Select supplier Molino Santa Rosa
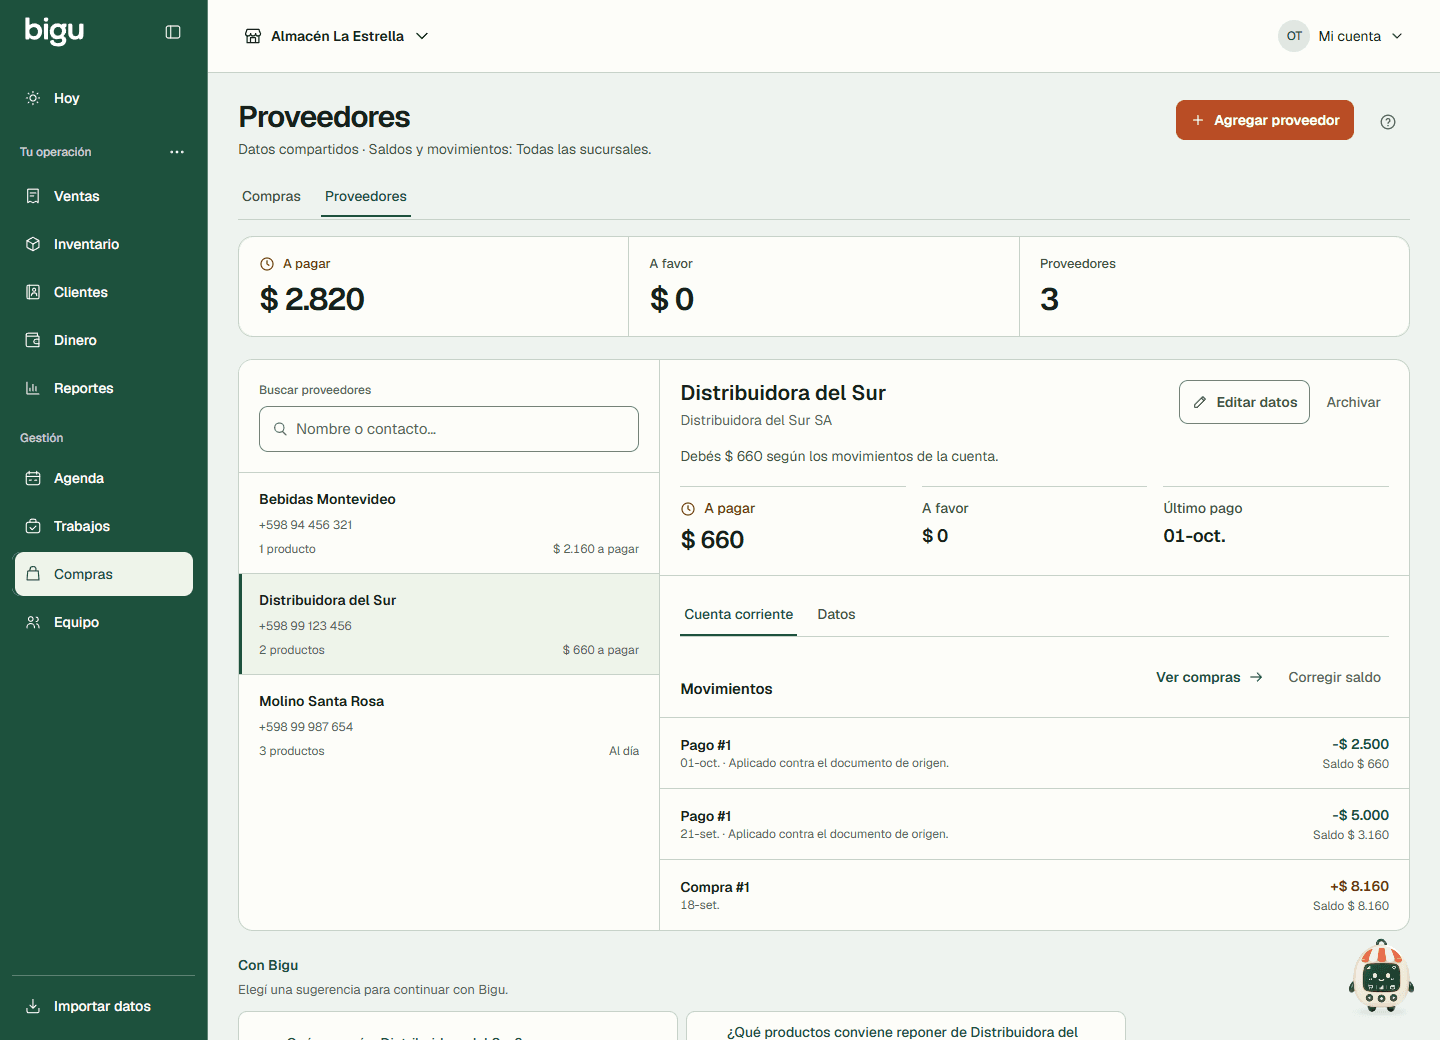1440x1040 pixels. [x=449, y=725]
